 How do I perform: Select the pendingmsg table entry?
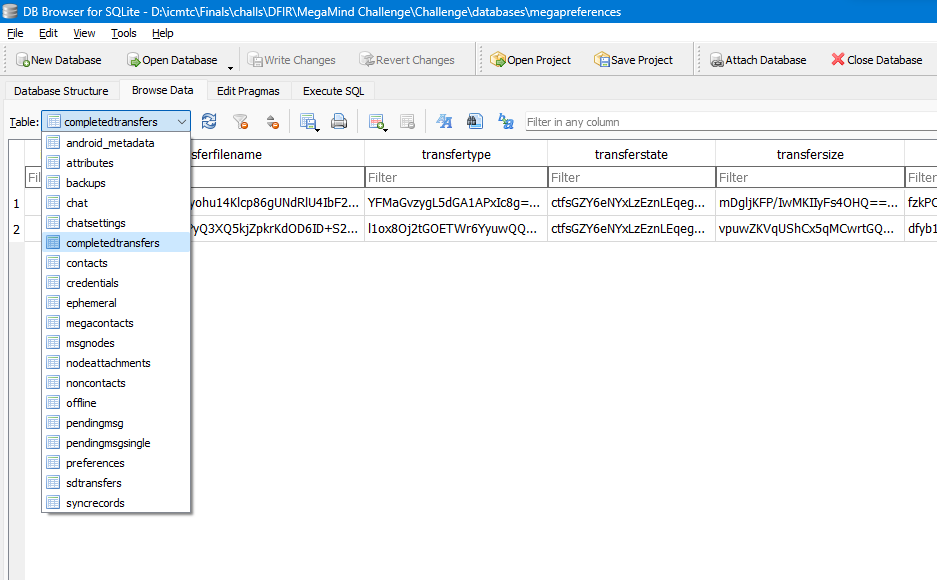click(116, 423)
